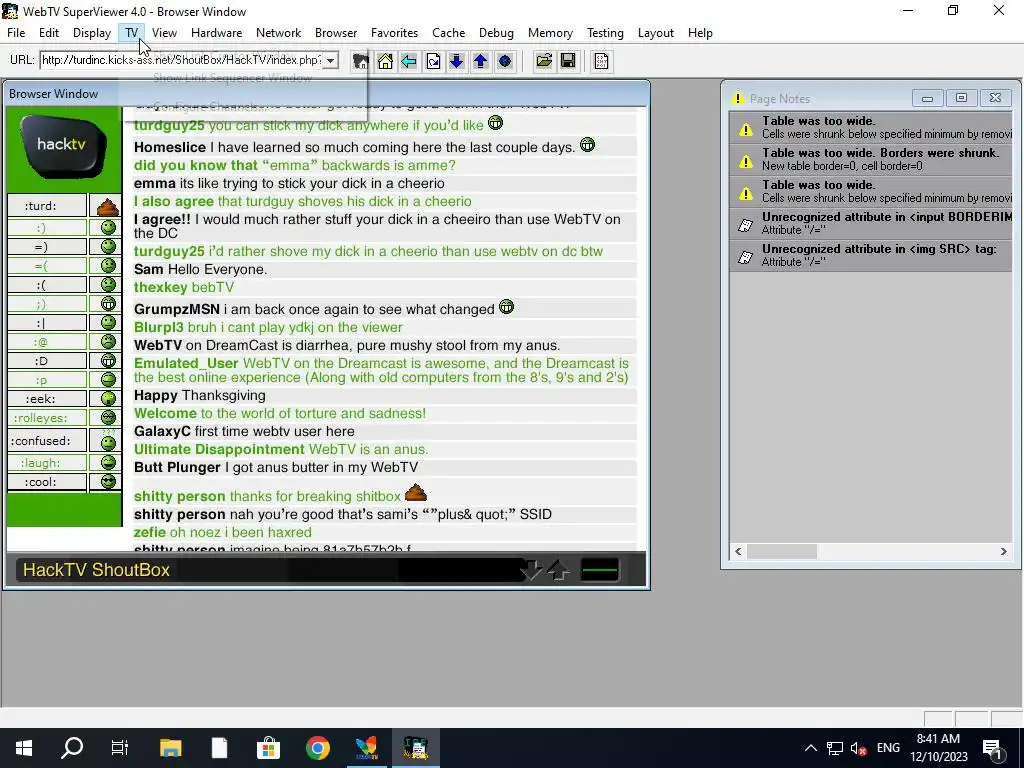Click the yellow house Home toolbar icon

(385, 61)
